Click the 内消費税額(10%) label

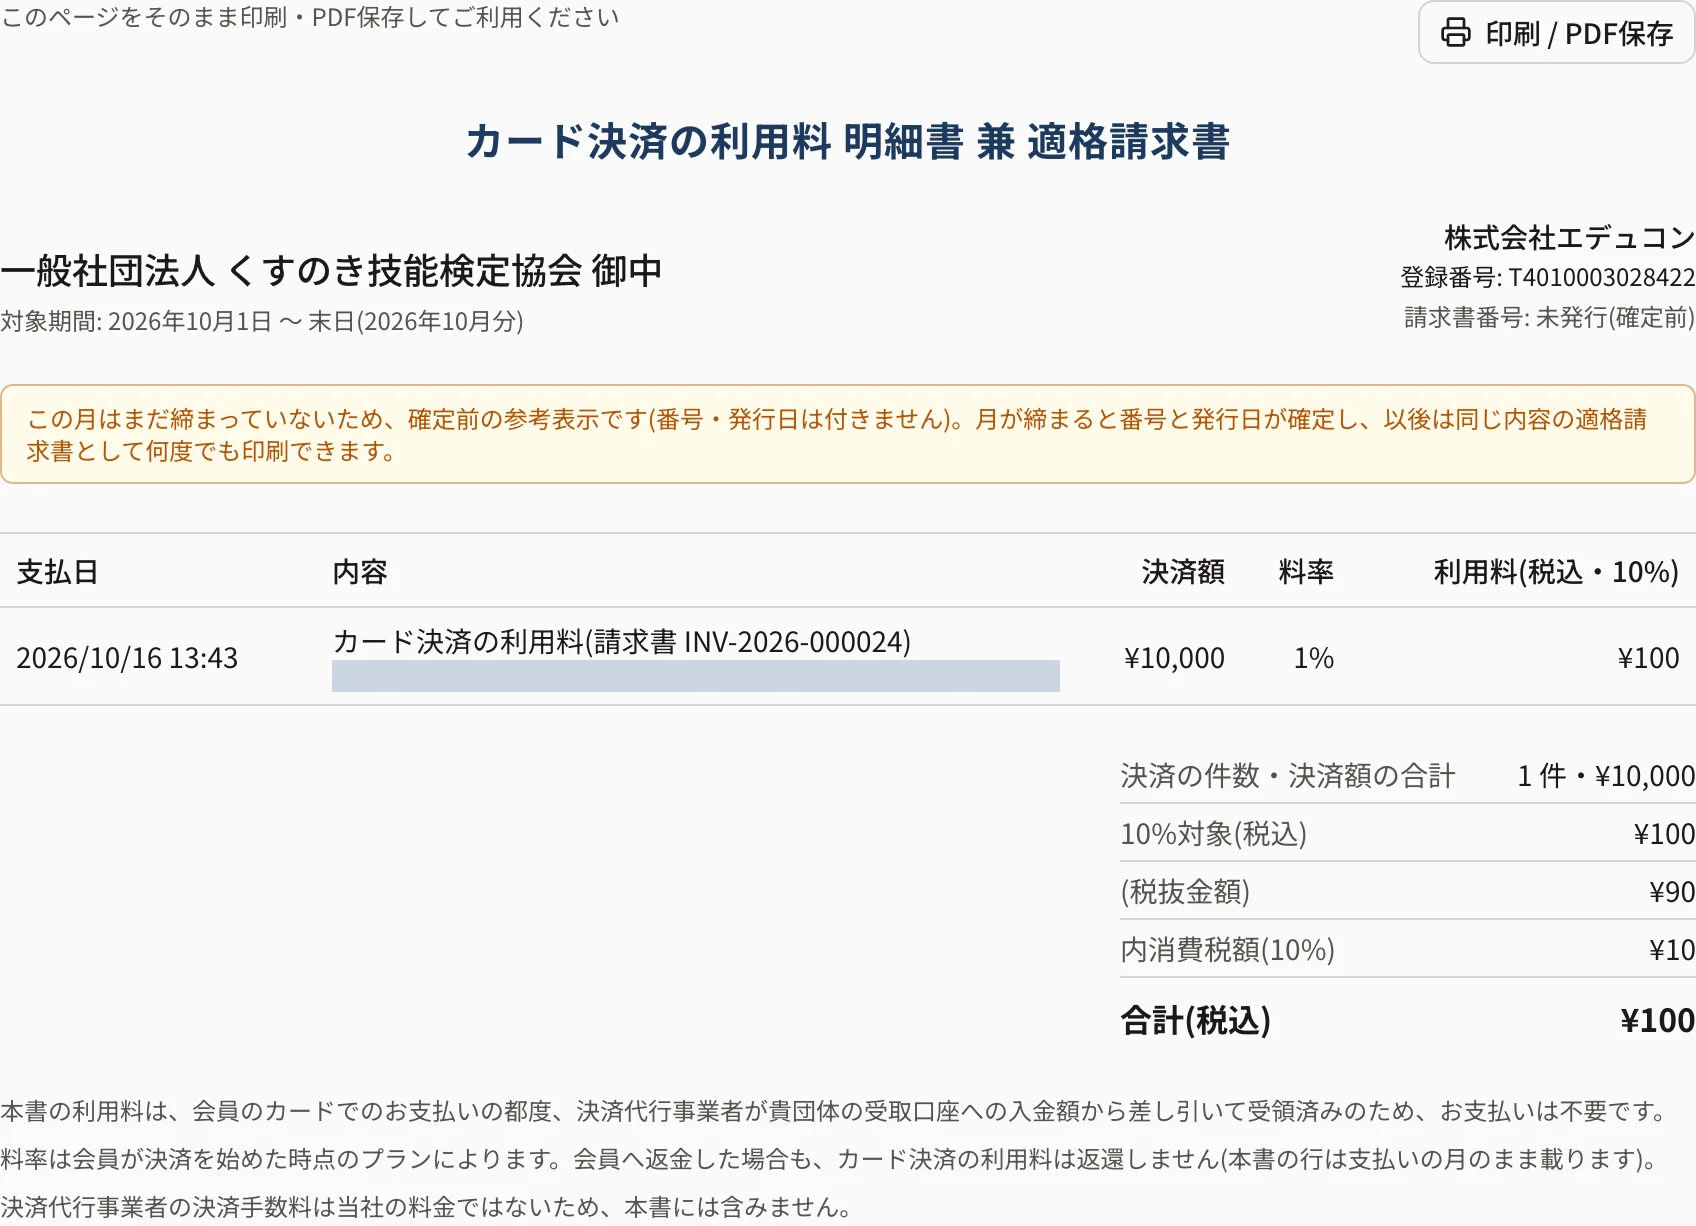[x=1228, y=950]
